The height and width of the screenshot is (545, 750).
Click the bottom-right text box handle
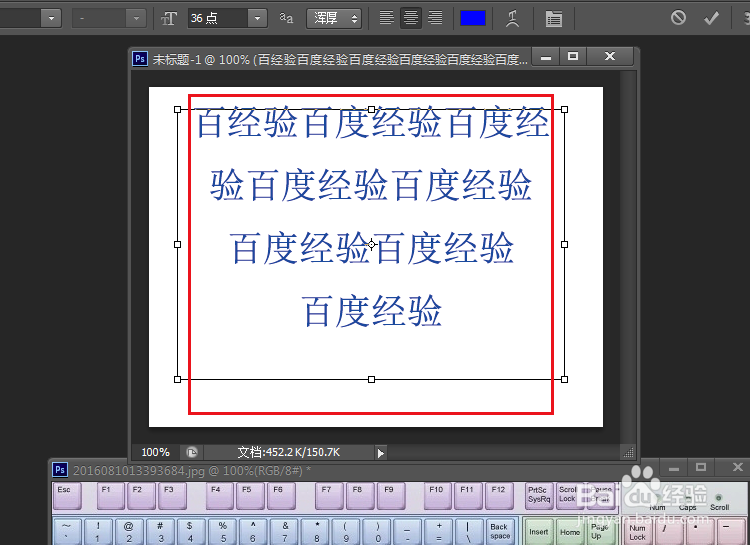tap(564, 379)
